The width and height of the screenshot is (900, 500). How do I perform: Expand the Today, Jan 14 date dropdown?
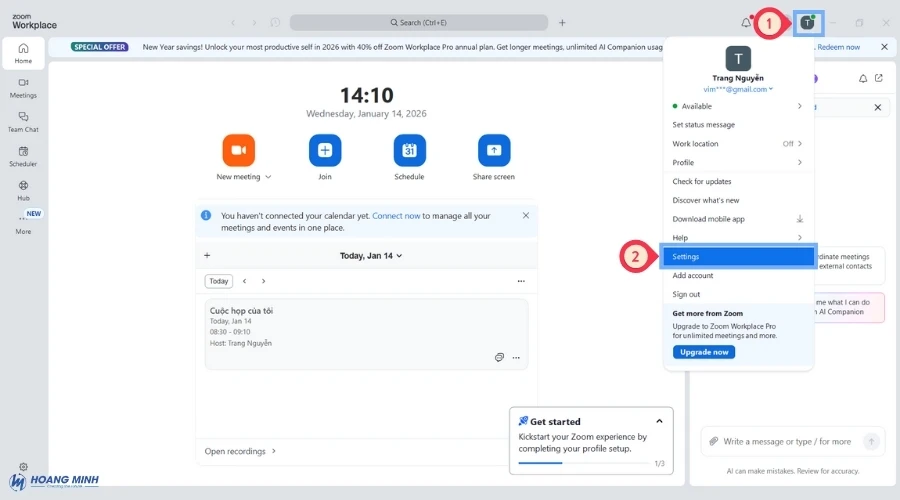pos(399,256)
